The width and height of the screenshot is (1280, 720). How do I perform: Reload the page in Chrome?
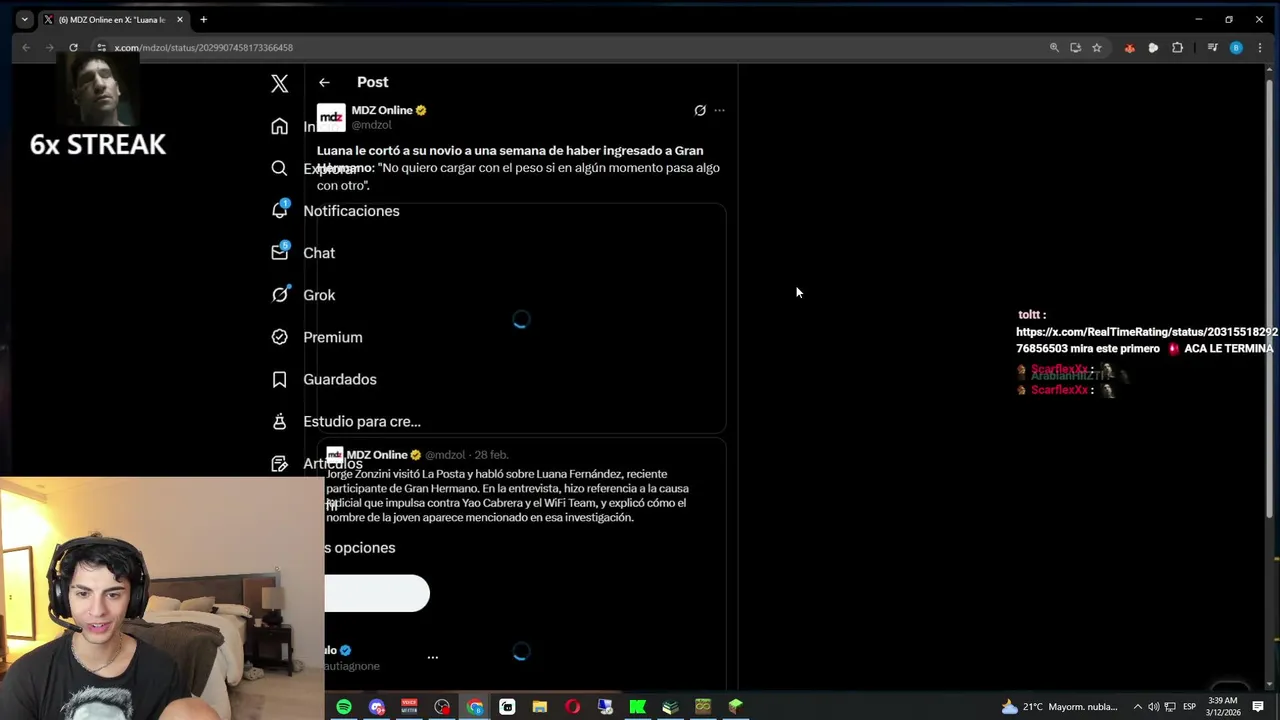(73, 47)
